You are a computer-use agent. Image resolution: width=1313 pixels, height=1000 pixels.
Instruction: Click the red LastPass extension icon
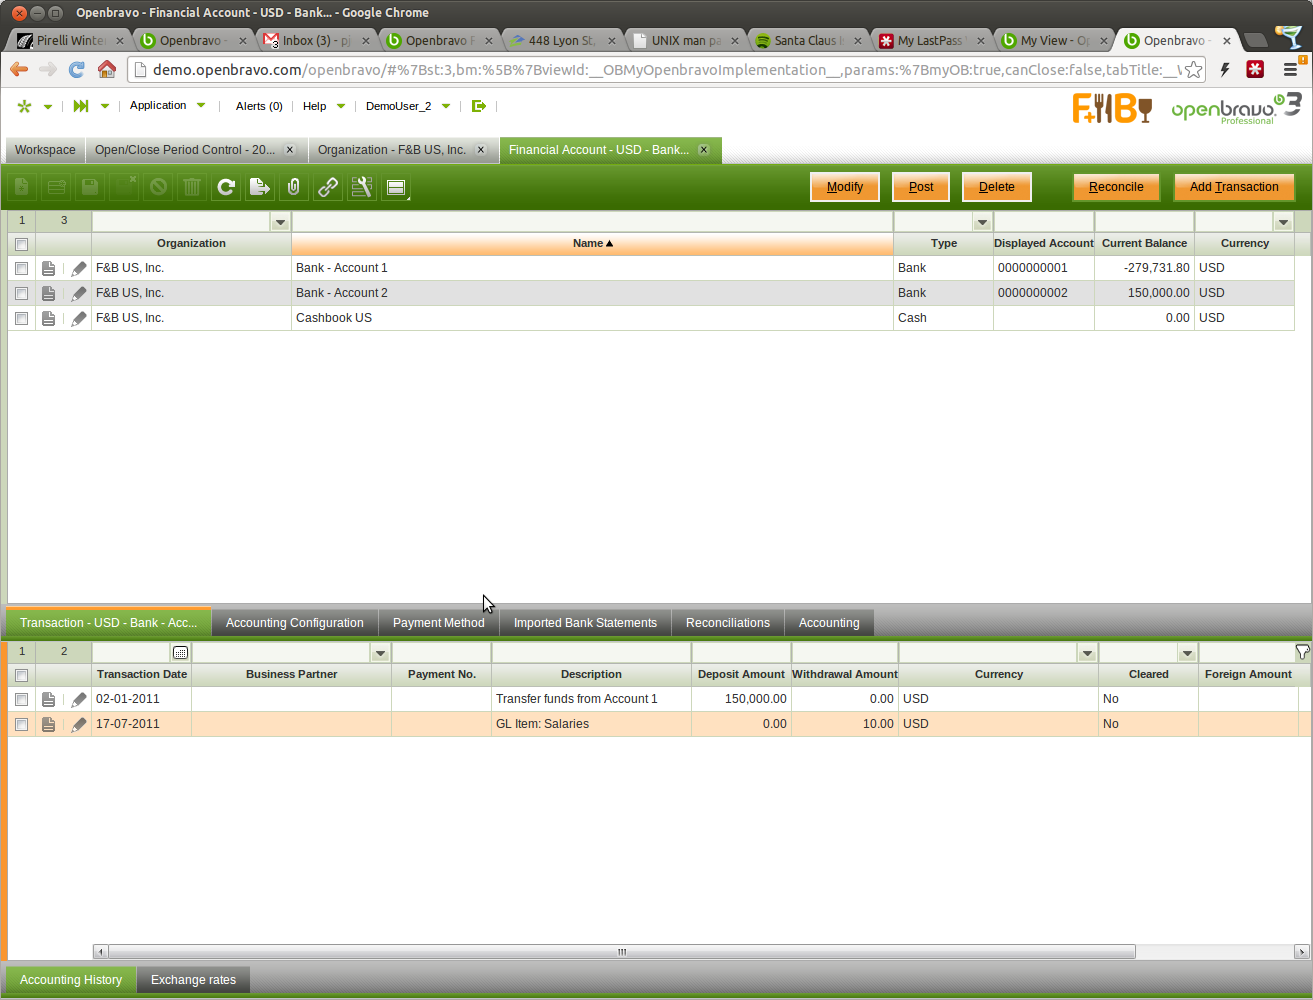click(x=1255, y=70)
